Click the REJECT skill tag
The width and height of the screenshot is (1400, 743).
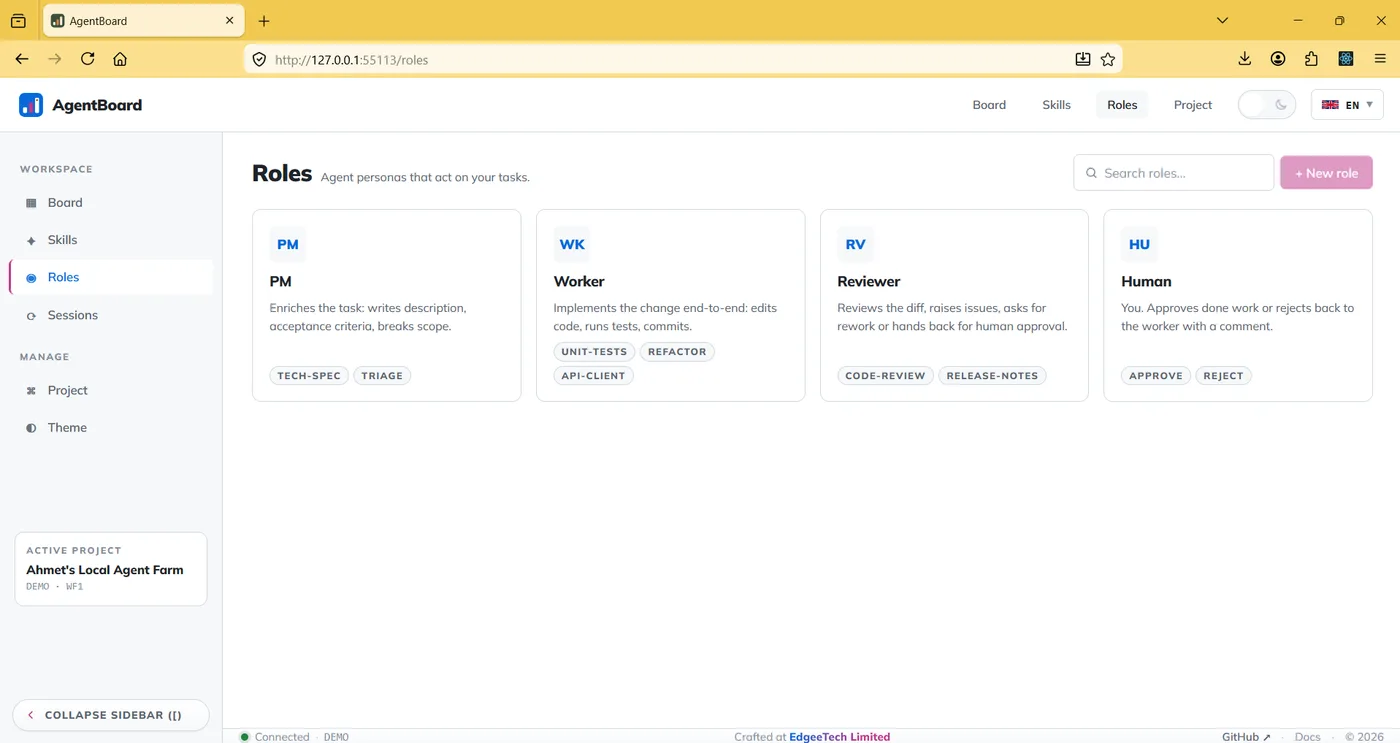1223,376
